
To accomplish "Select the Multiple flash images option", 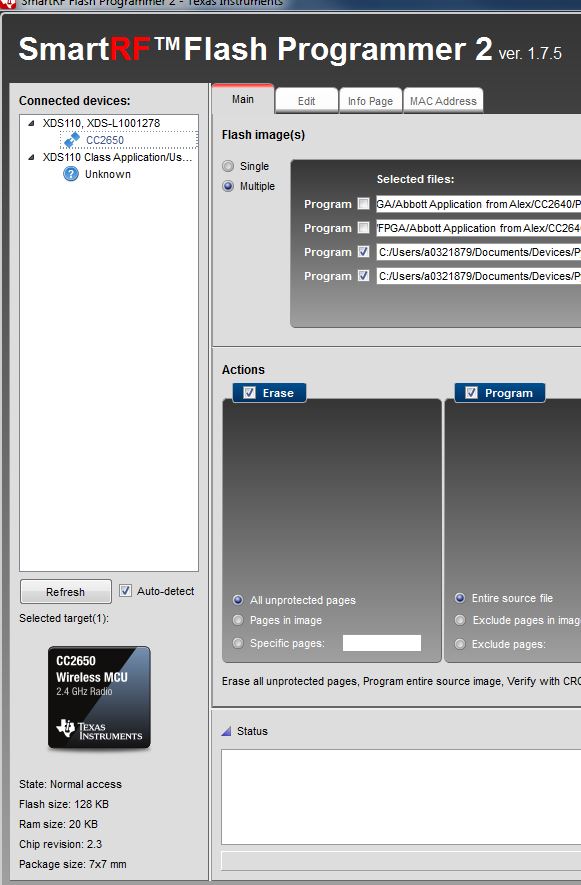I will (228, 186).
